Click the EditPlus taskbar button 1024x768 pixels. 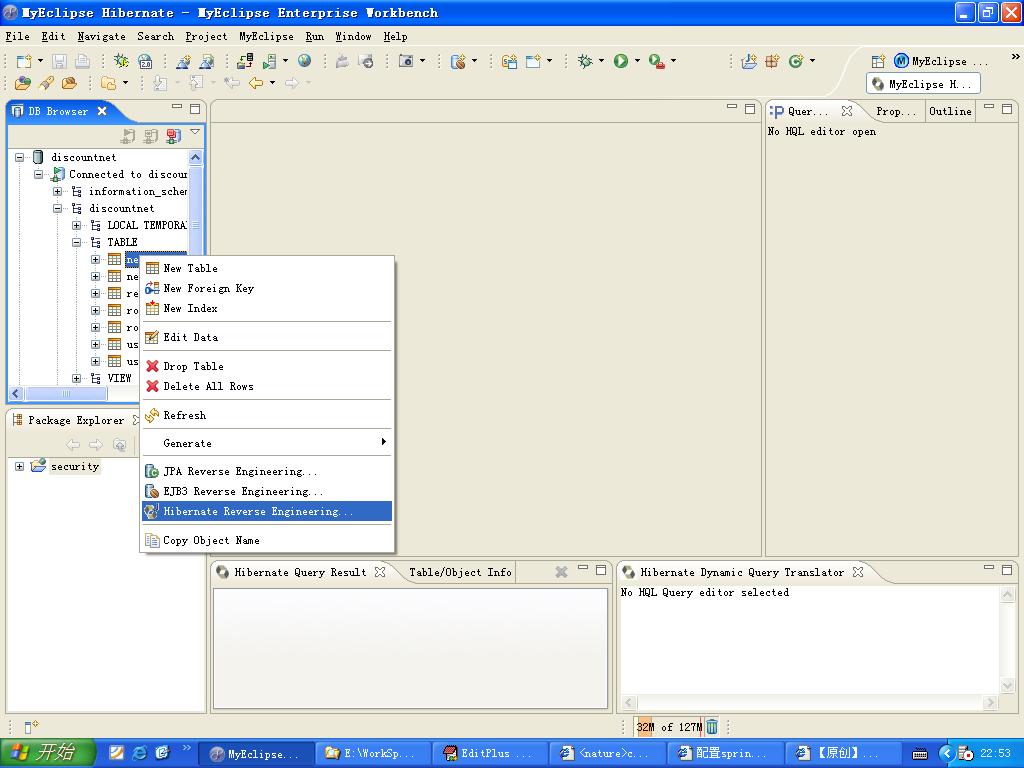(x=488, y=753)
